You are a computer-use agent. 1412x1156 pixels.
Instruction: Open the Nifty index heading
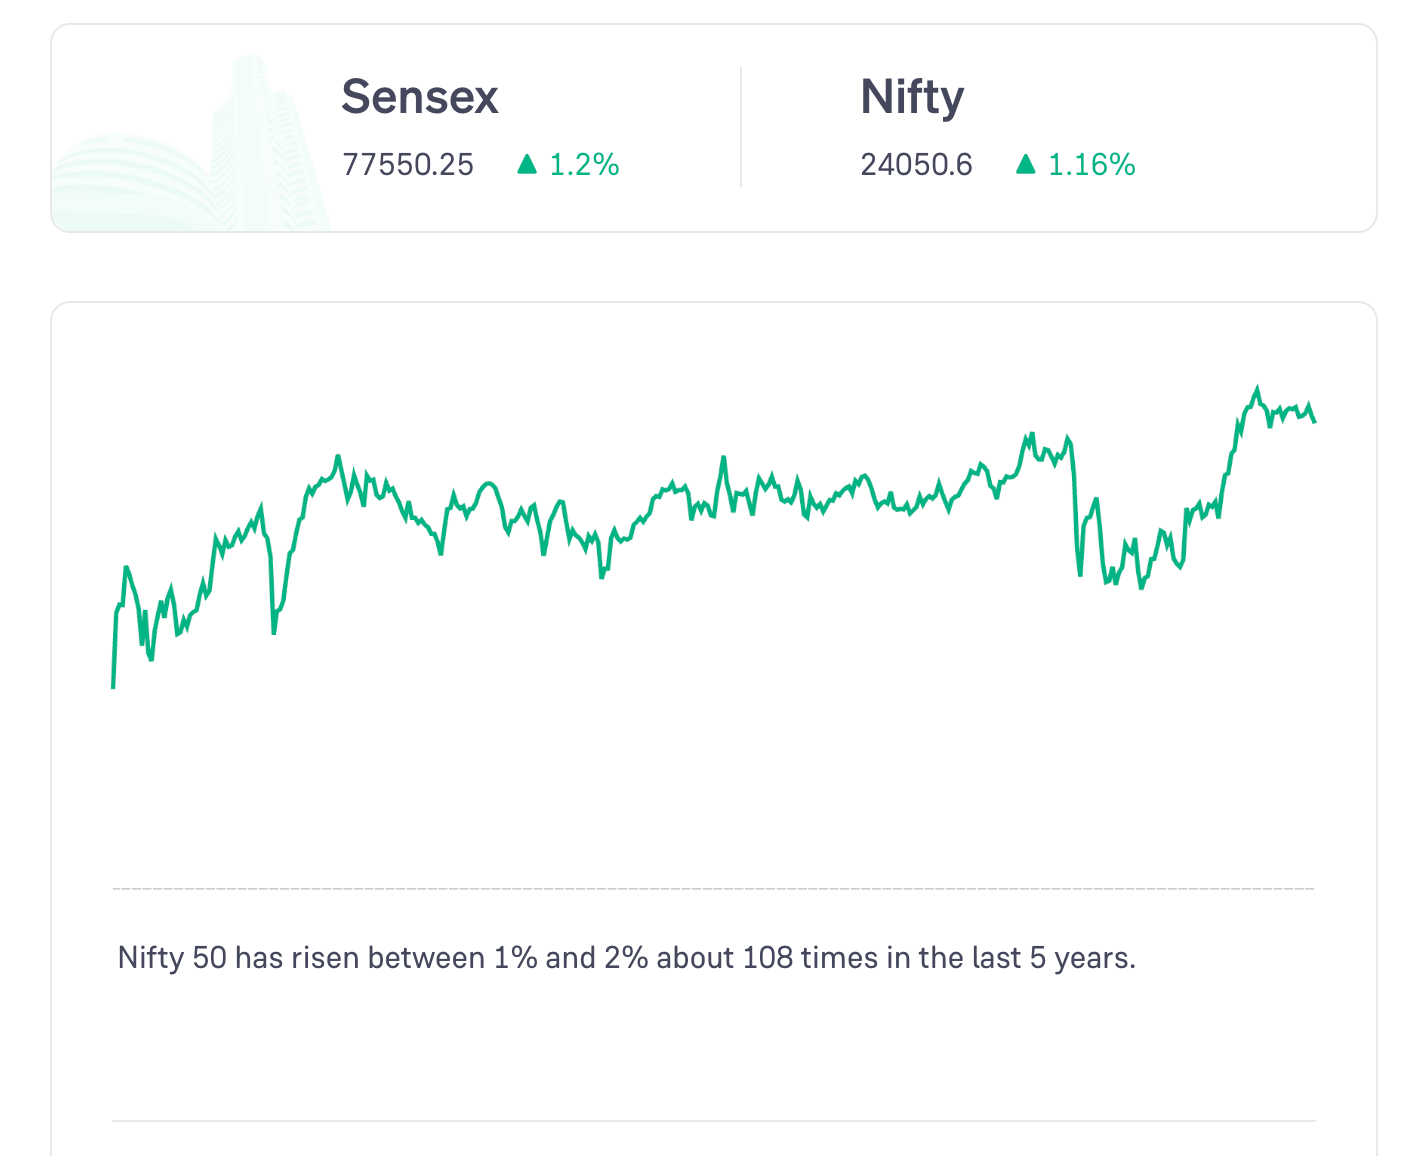point(912,97)
